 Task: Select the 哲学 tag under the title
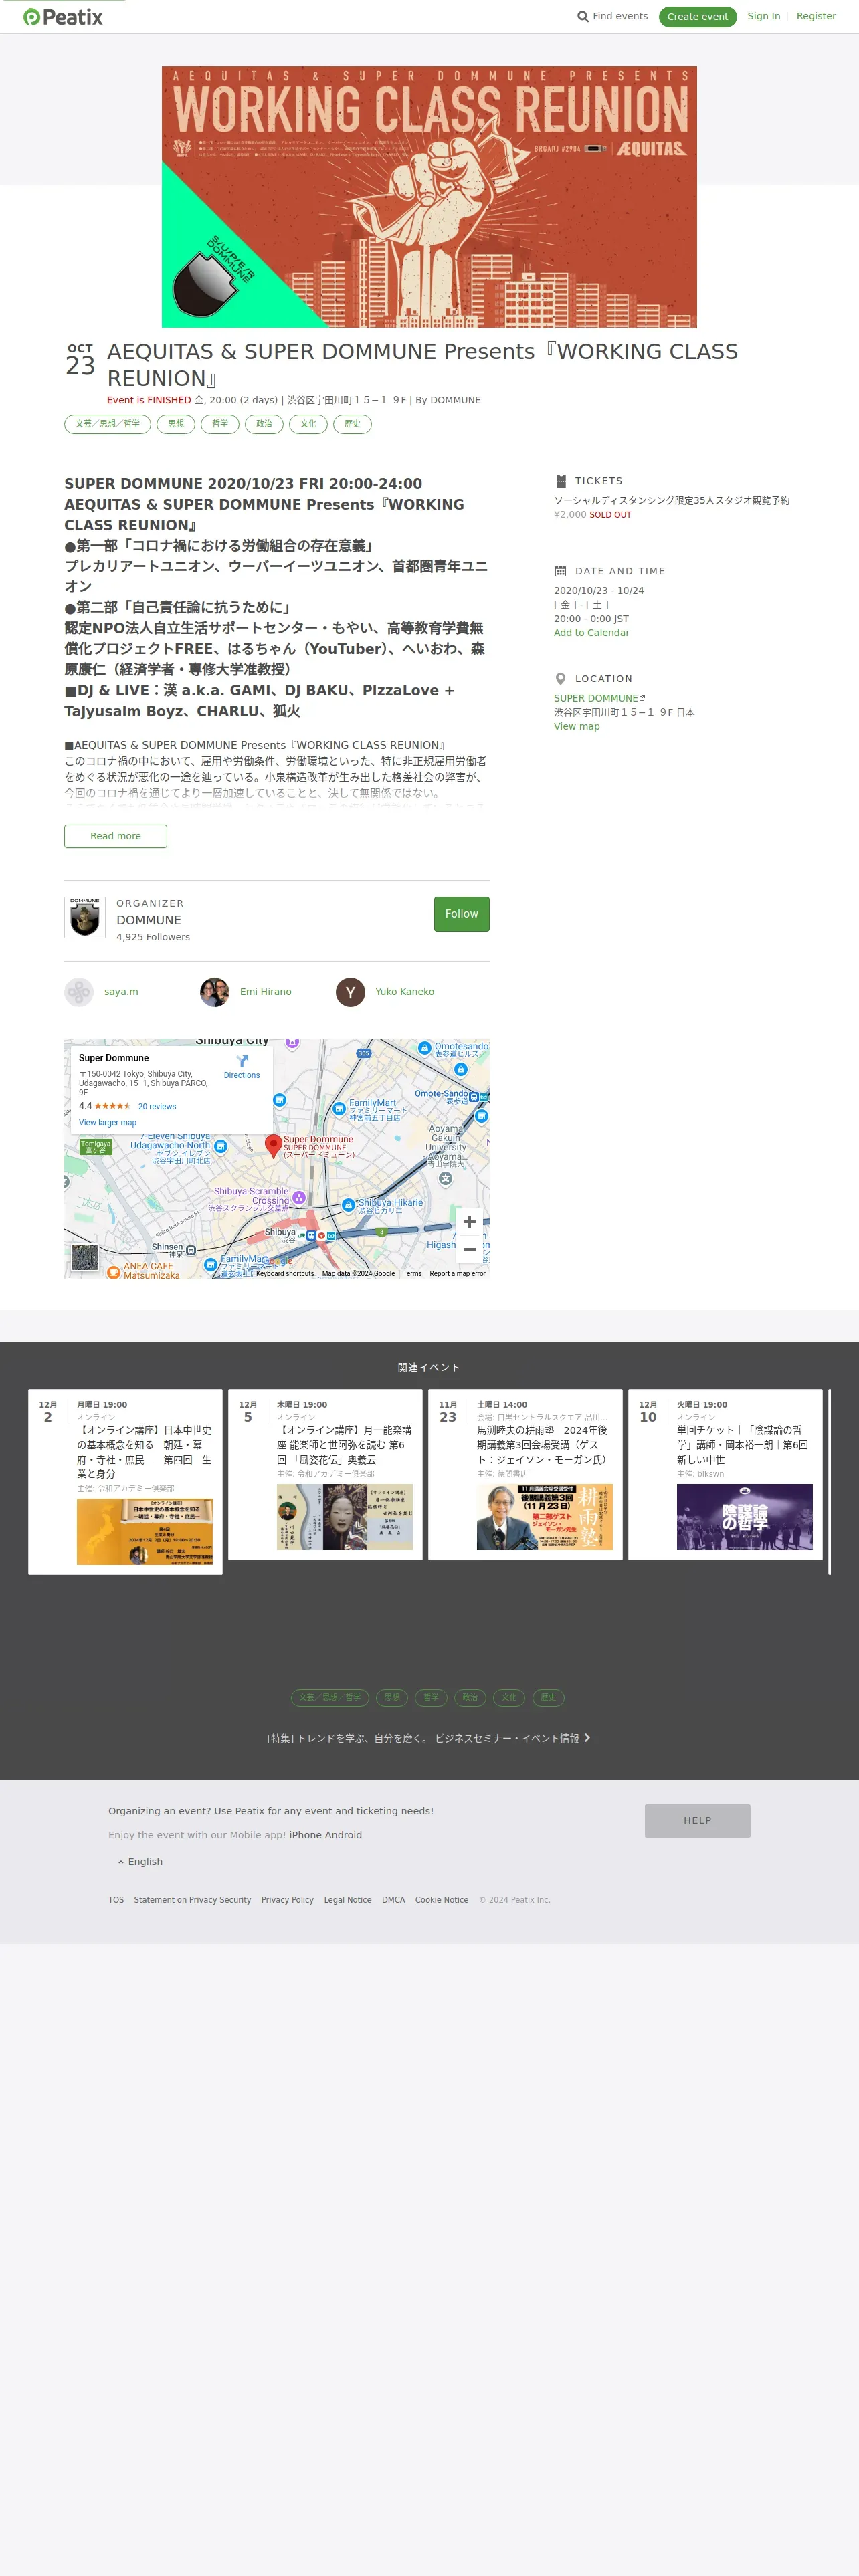tap(220, 424)
